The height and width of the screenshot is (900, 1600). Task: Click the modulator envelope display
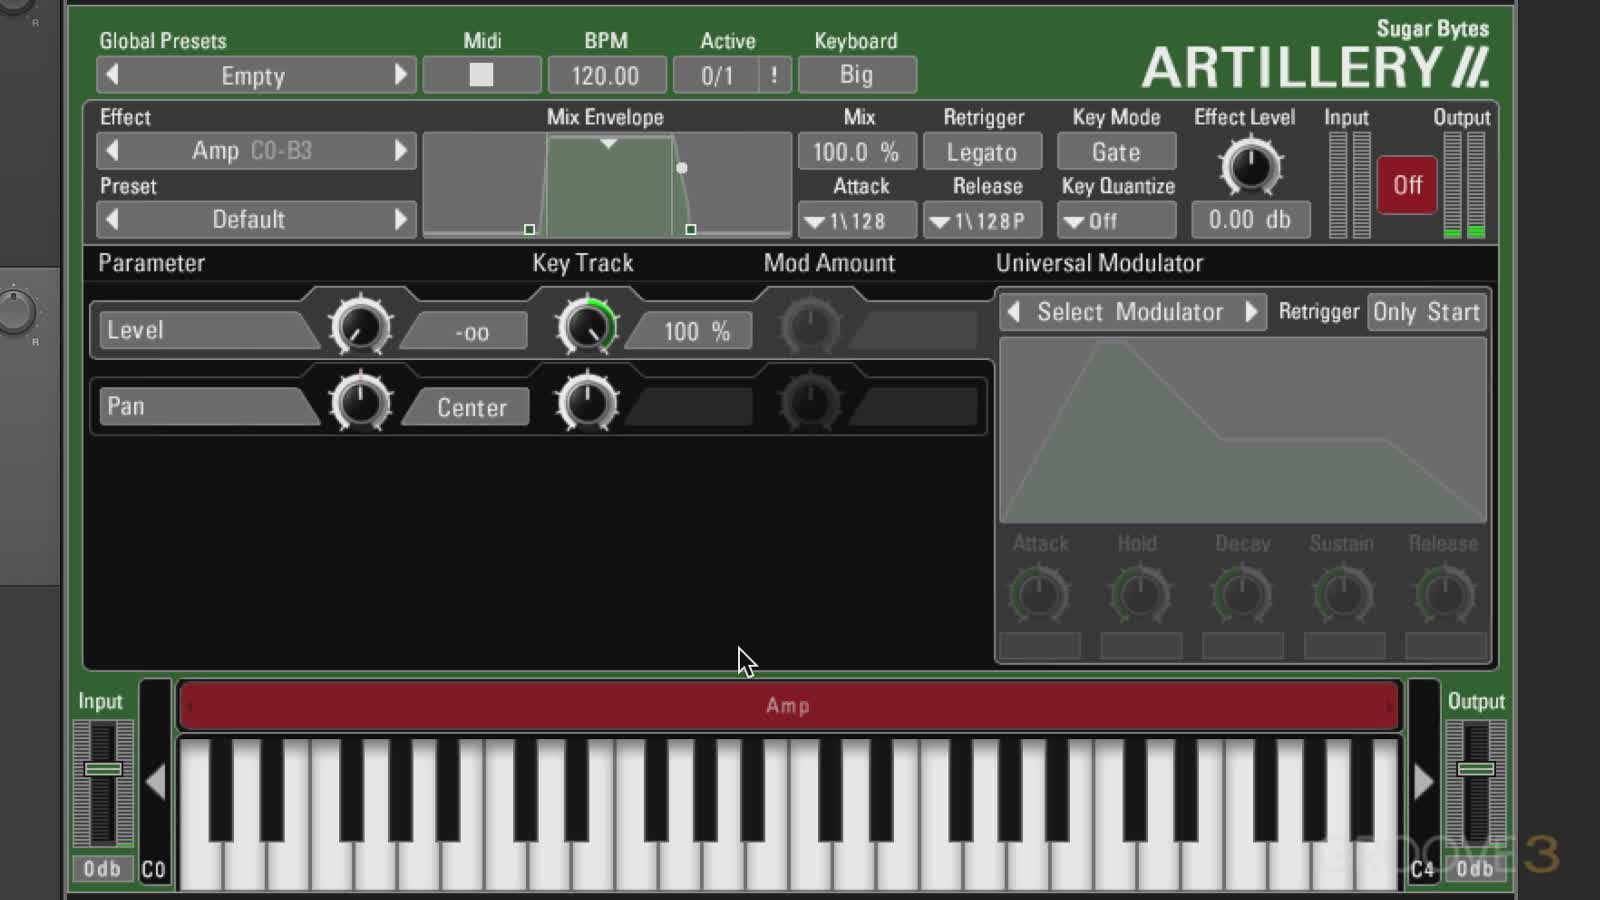tap(1243, 430)
